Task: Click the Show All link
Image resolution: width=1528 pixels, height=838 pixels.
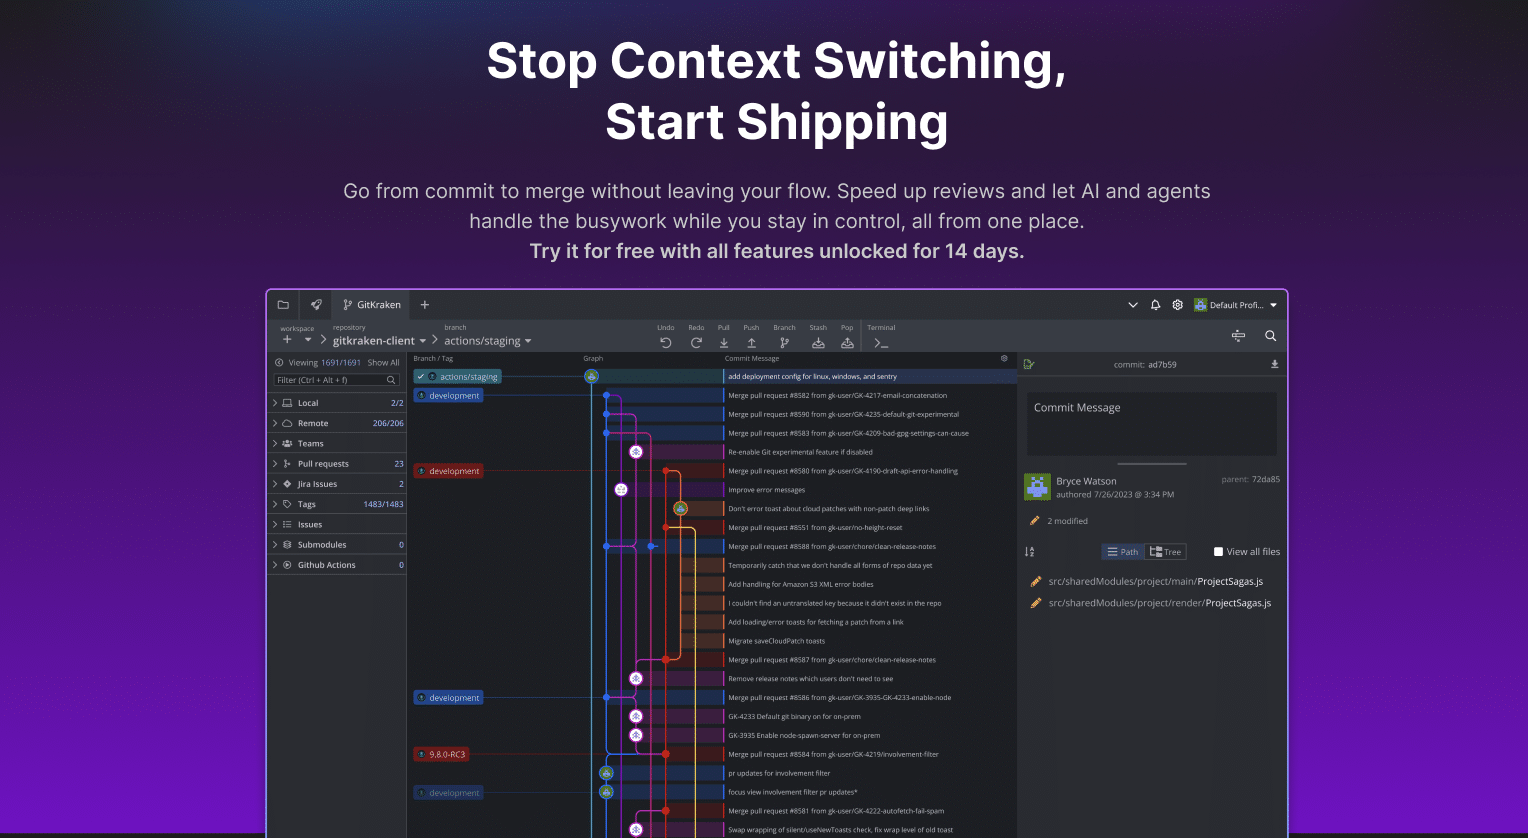Action: 383,363
